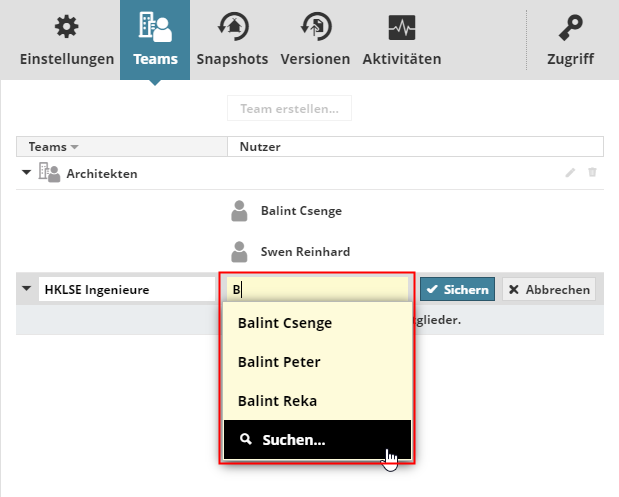This screenshot has width=619, height=497.
Task: Switch to the Teams tab
Action: [155, 40]
